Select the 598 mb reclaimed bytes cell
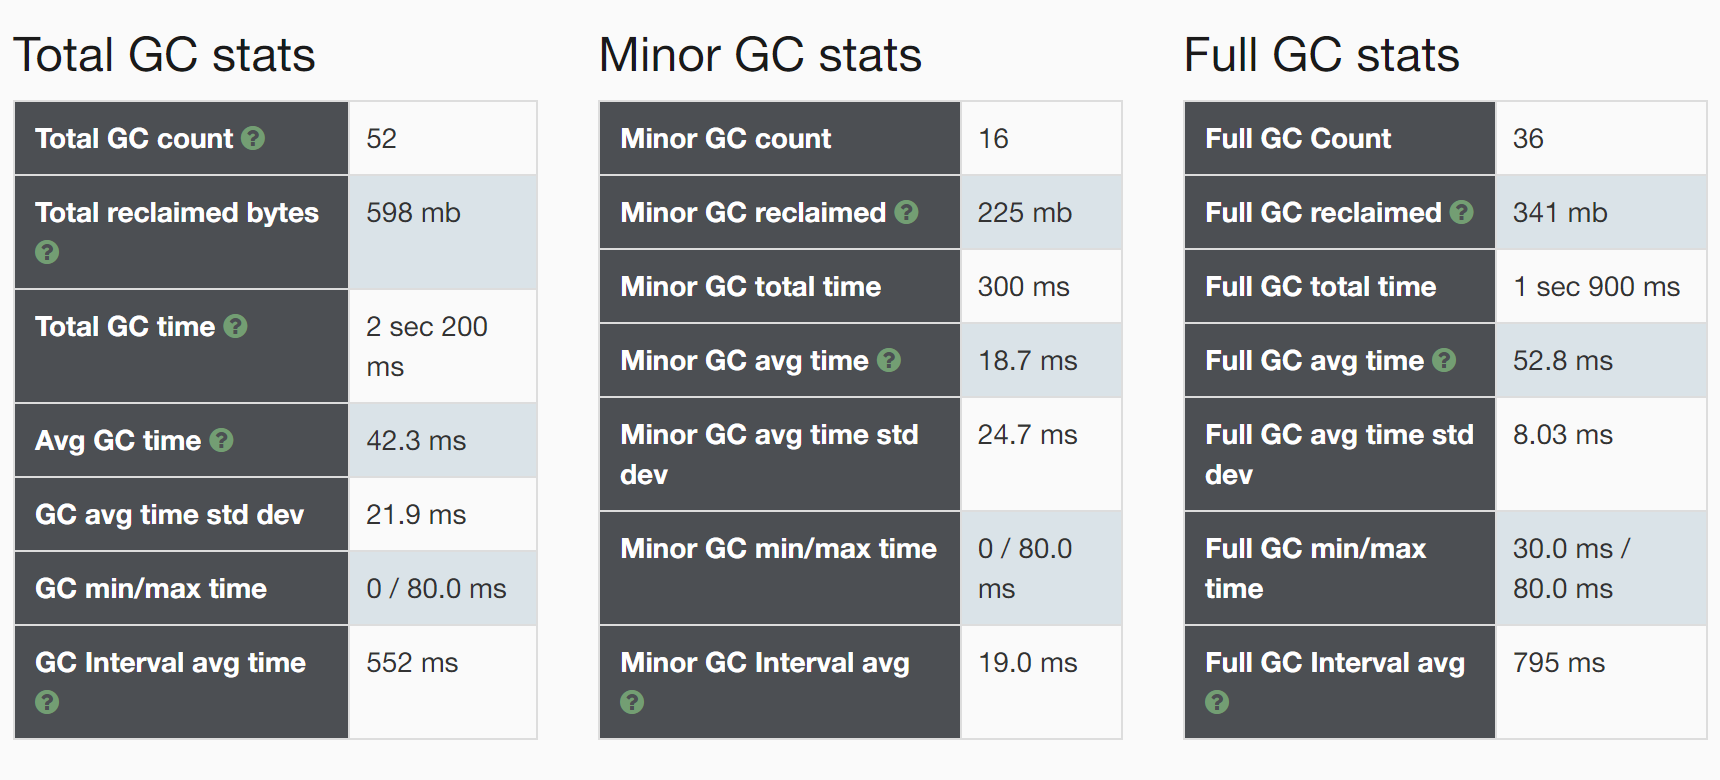Viewport: 1720px width, 780px height. [442, 232]
